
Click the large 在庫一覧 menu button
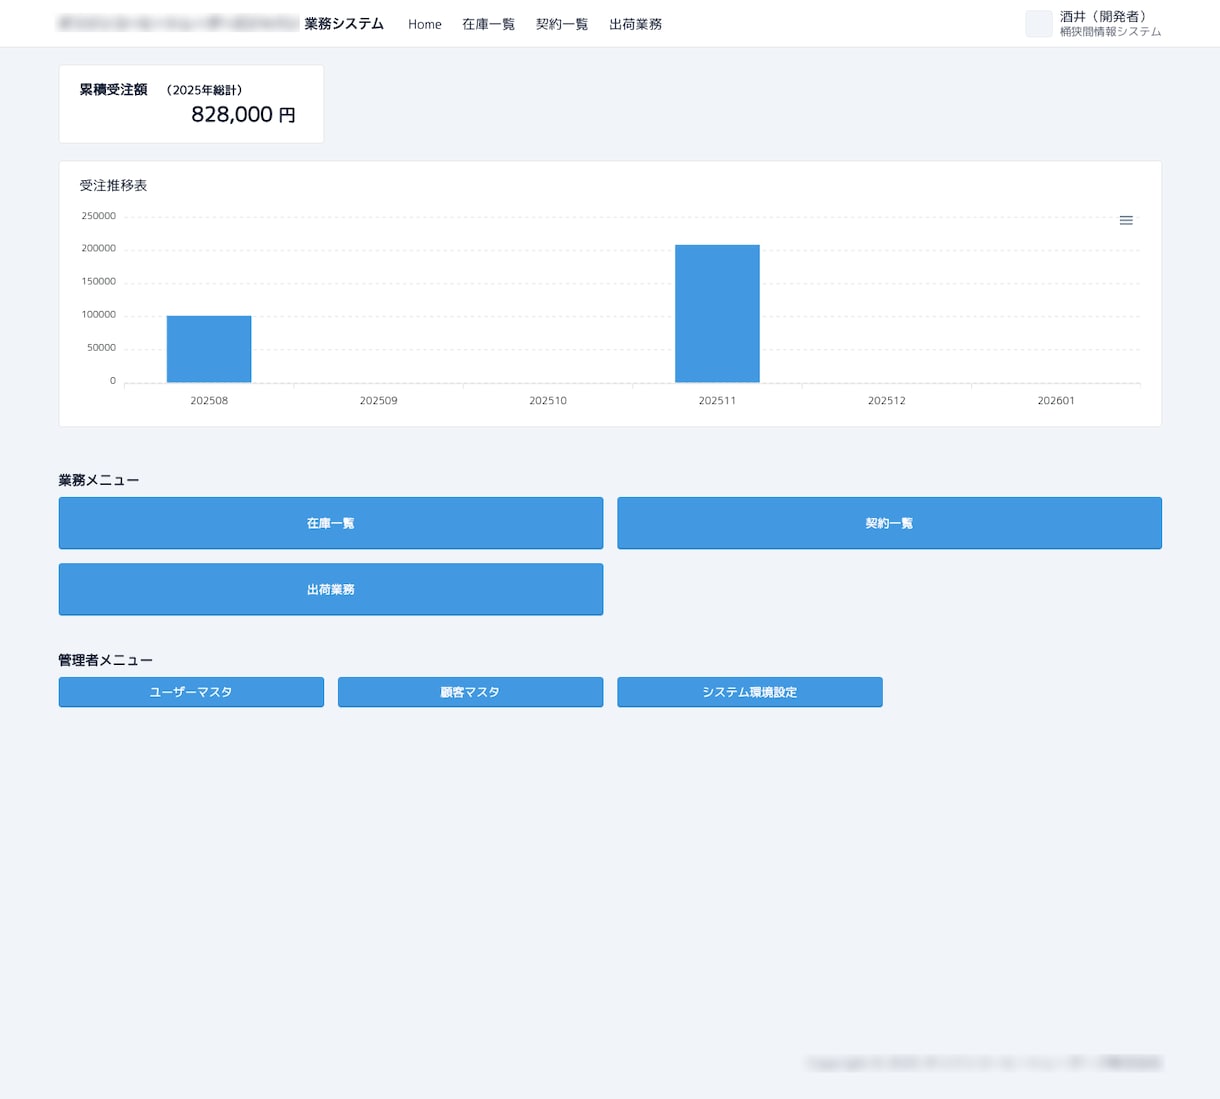click(x=331, y=523)
